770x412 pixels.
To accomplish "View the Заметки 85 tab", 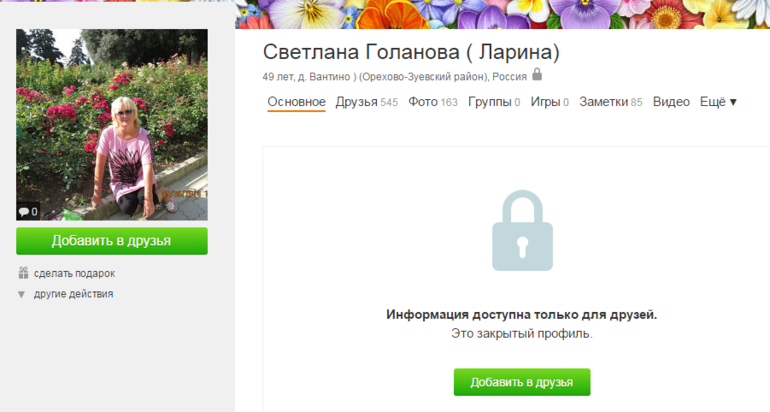I will pyautogui.click(x=610, y=102).
